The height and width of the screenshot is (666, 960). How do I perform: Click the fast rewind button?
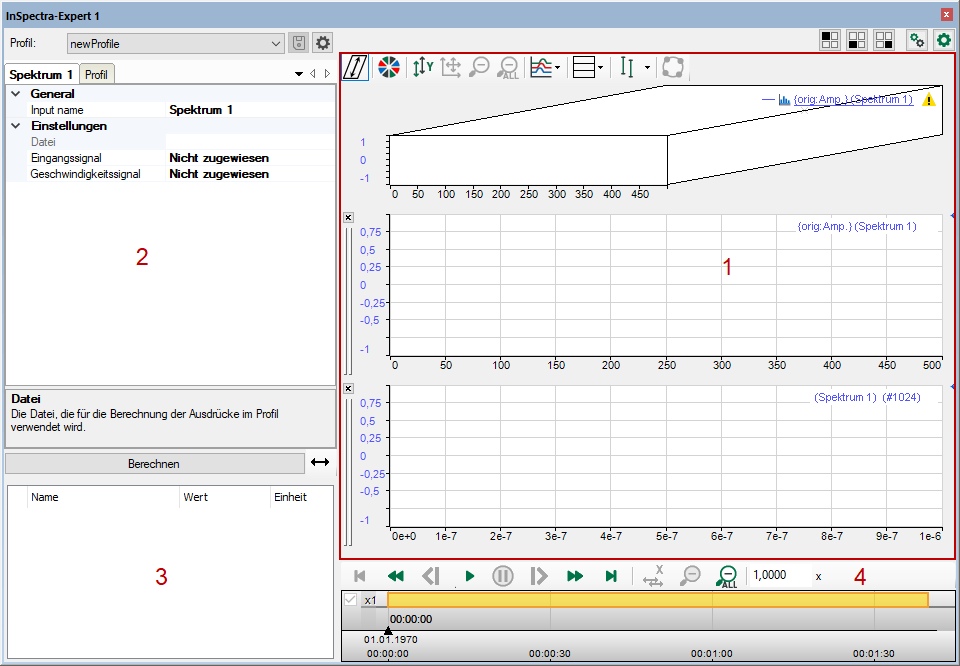point(396,576)
